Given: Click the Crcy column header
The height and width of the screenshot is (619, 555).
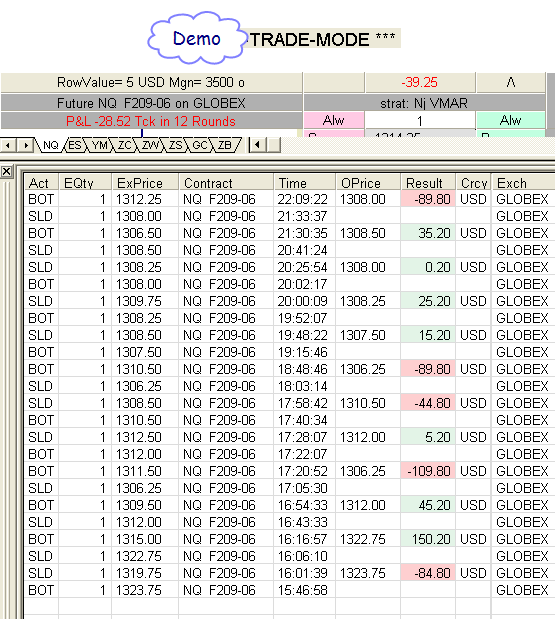Looking at the screenshot, I should click(x=474, y=183).
